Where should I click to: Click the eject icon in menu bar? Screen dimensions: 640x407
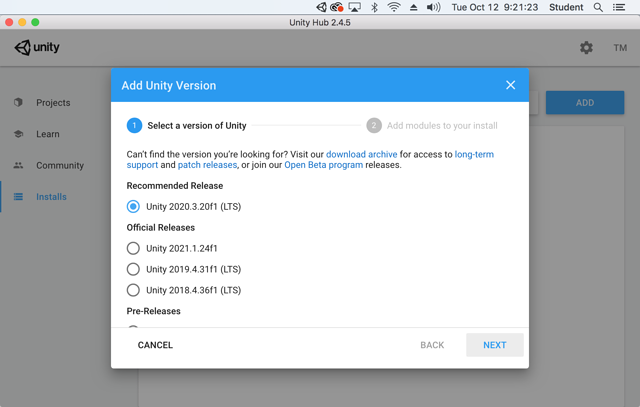413,7
